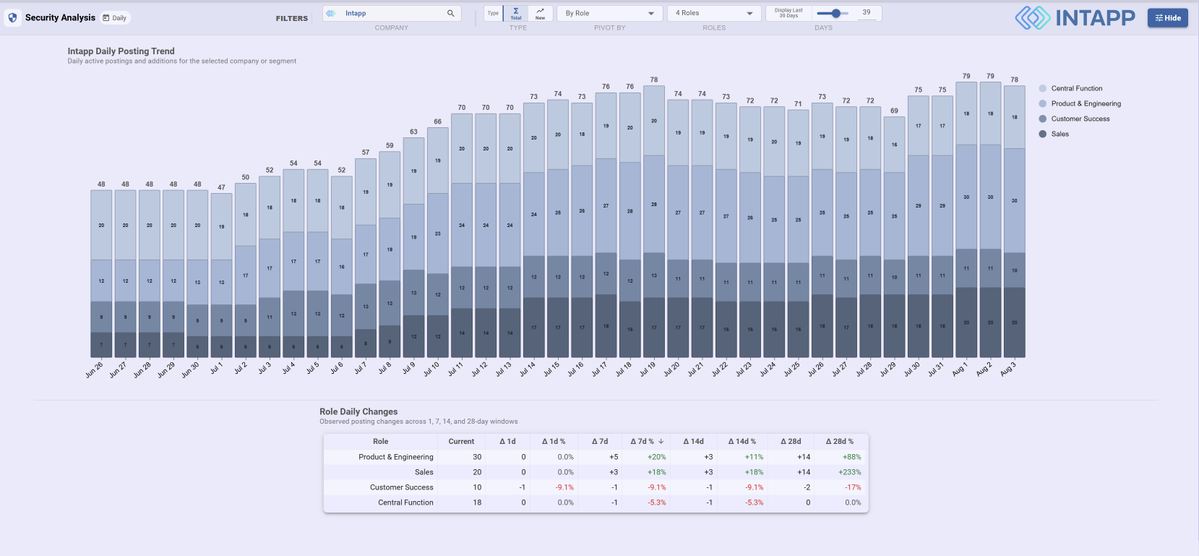The width and height of the screenshot is (1199, 556).
Task: Click the +88% value in Product & Engineering row
Action: coord(851,457)
